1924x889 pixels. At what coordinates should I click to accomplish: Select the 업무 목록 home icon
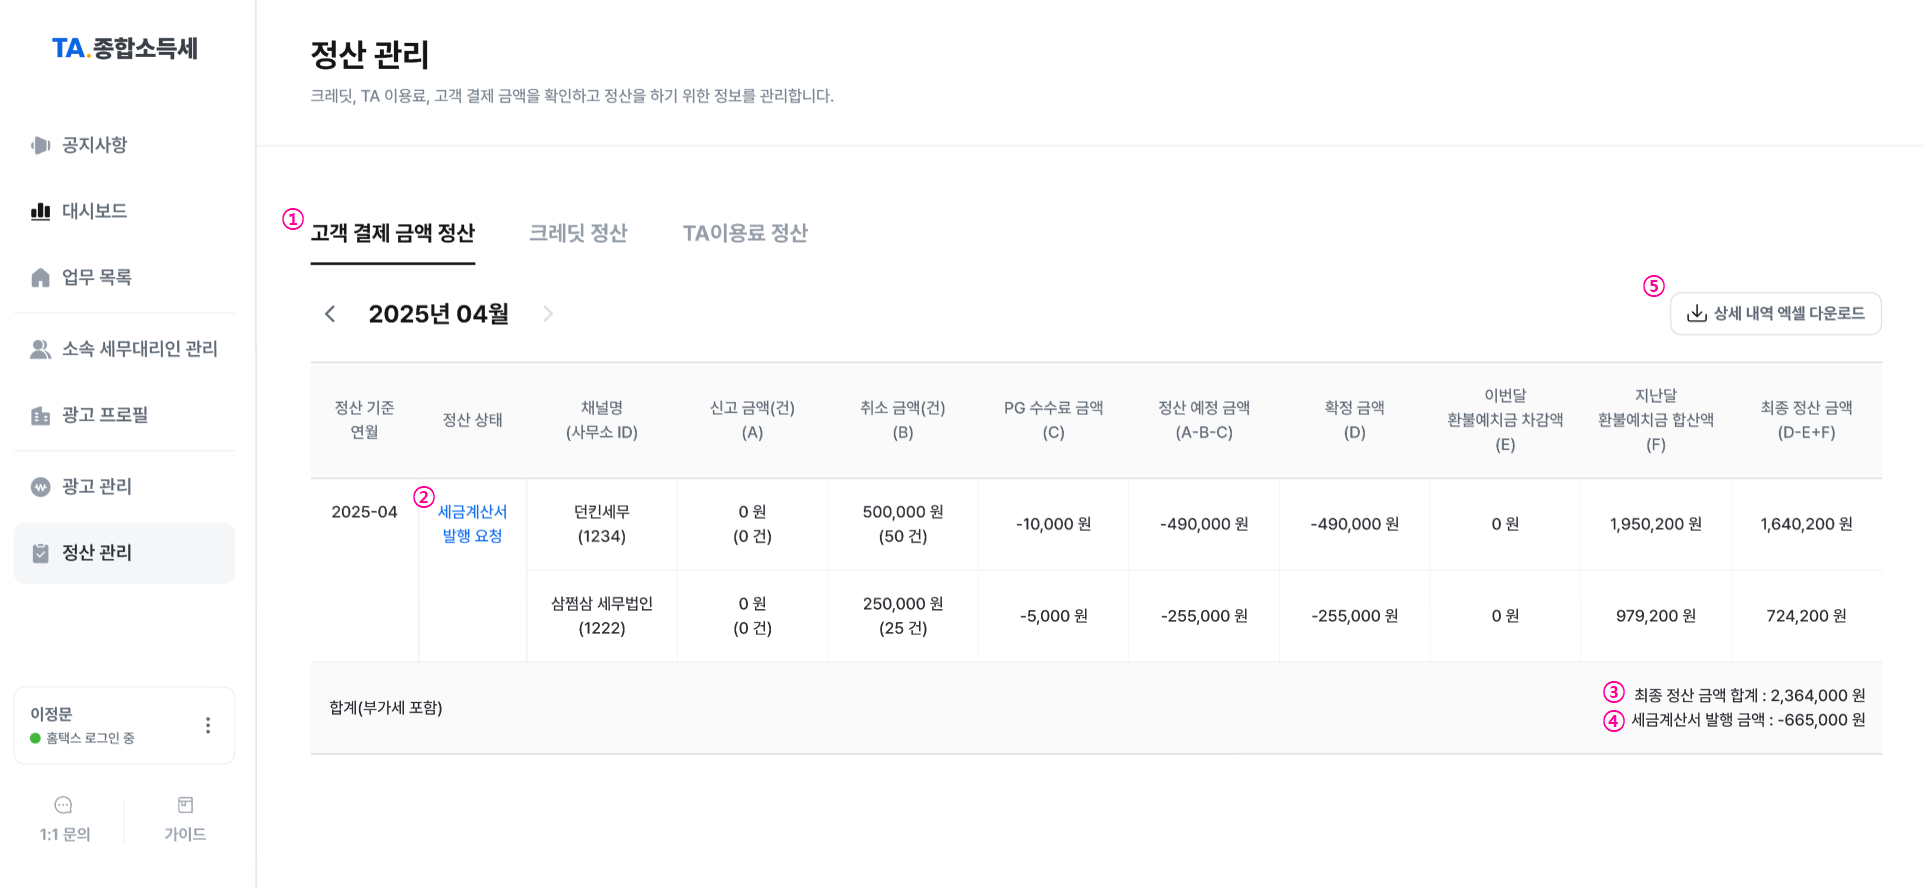point(40,277)
